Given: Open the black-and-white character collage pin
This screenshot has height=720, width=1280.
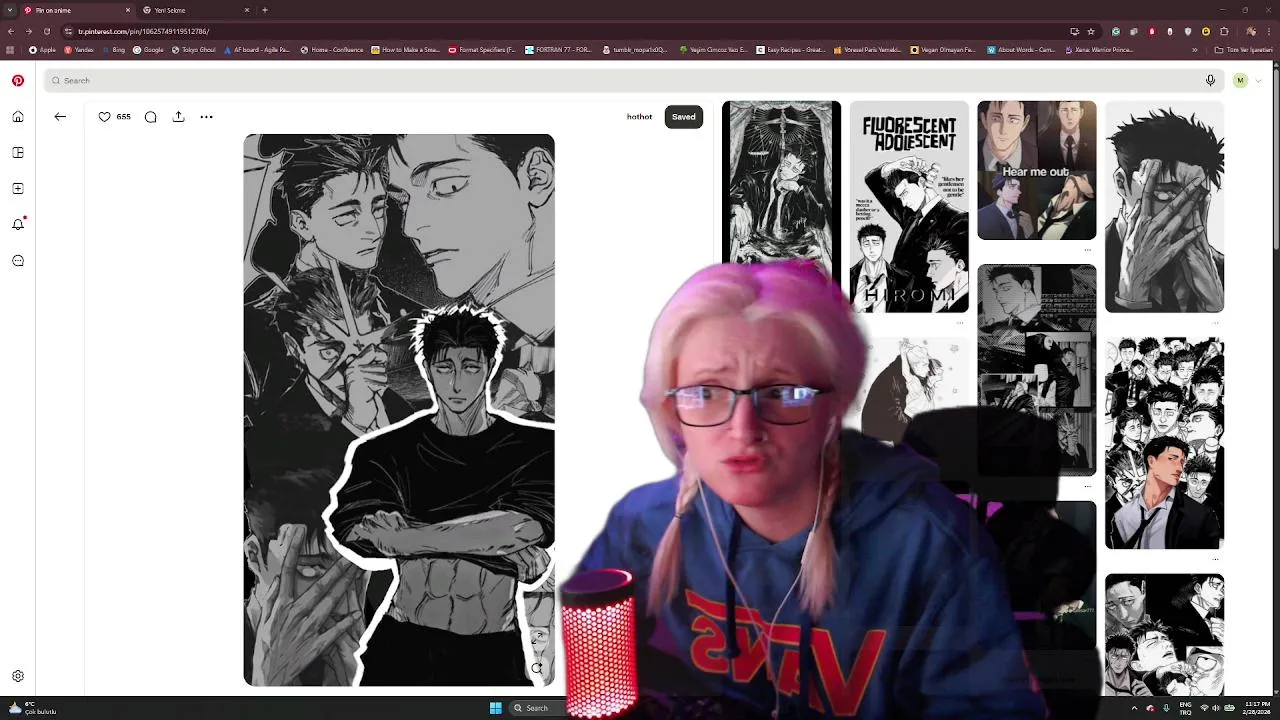Looking at the screenshot, I should click(1164, 443).
